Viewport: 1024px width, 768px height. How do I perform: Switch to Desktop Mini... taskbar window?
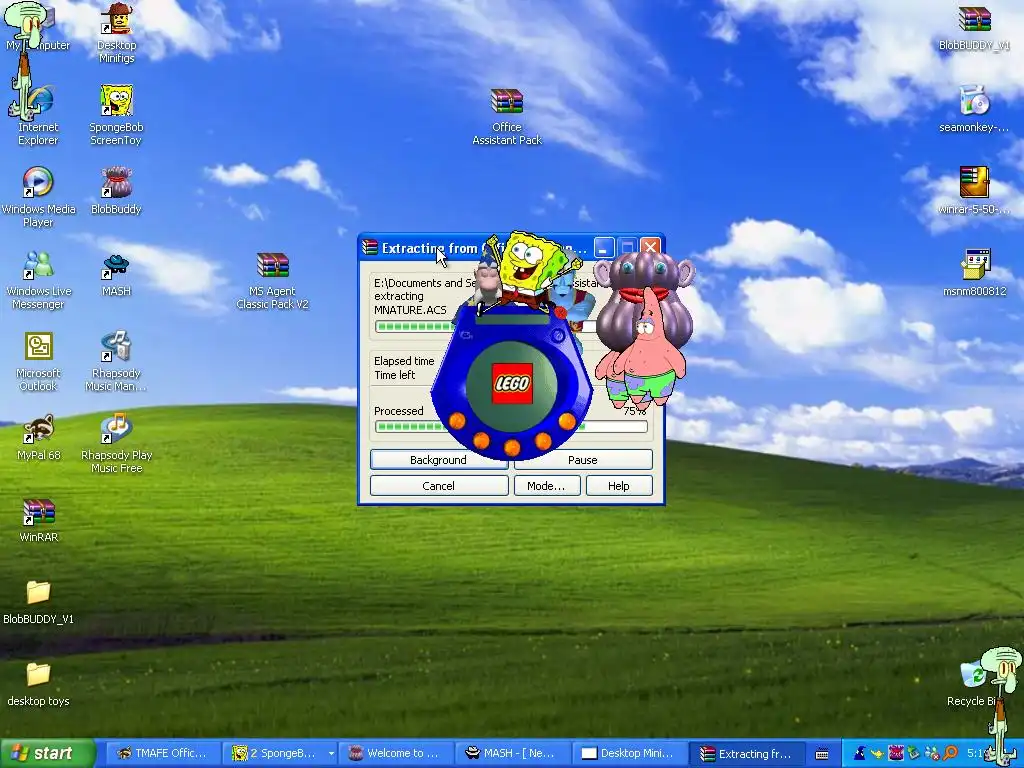tap(628, 753)
